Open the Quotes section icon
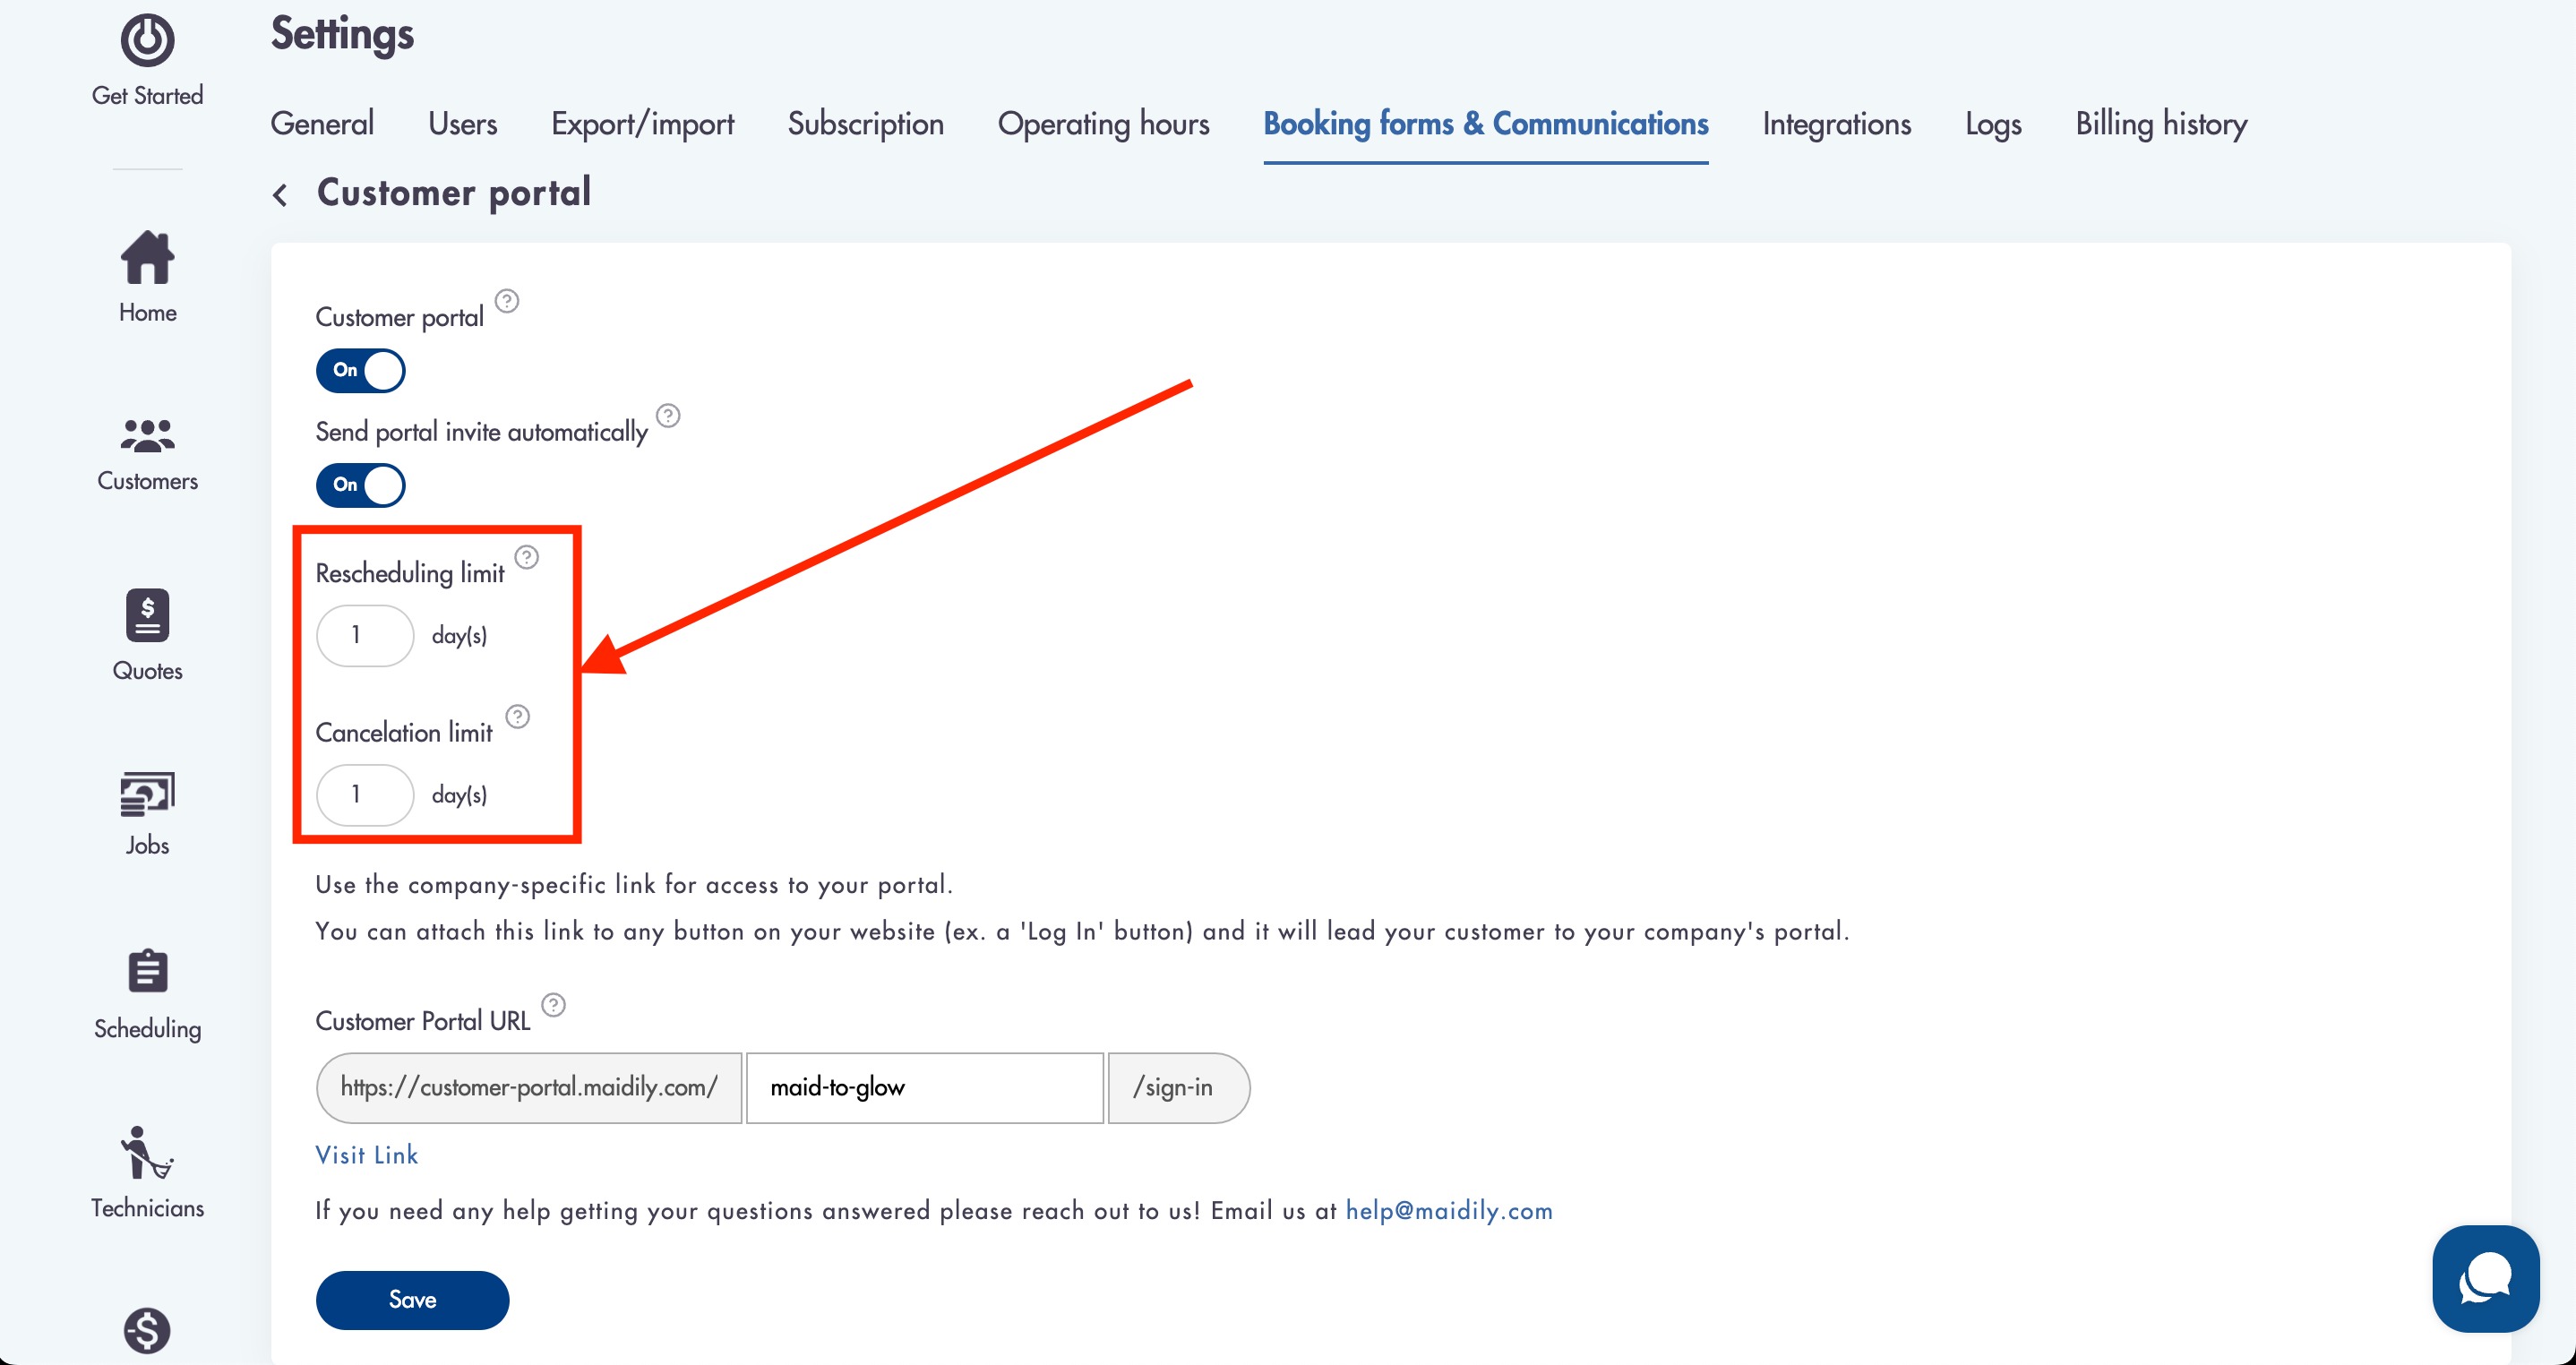2576x1365 pixels. [x=147, y=615]
